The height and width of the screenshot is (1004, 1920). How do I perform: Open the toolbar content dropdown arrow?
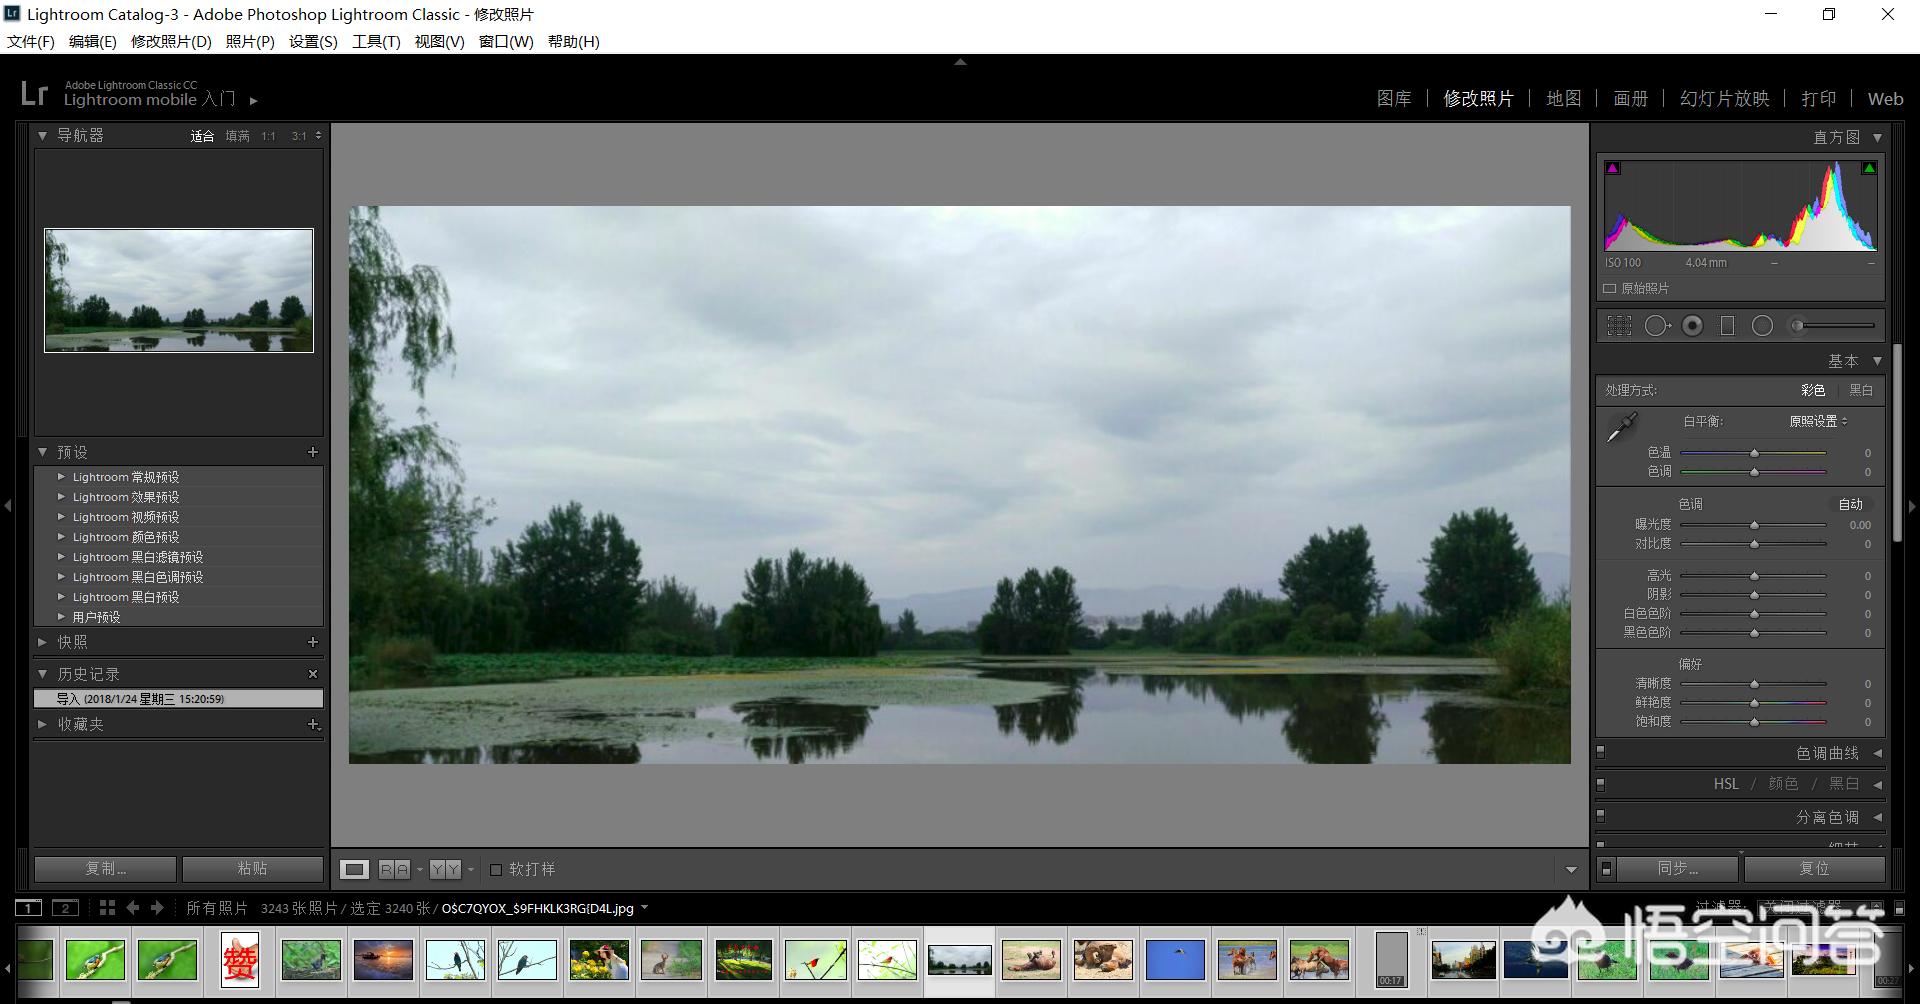(x=1571, y=870)
